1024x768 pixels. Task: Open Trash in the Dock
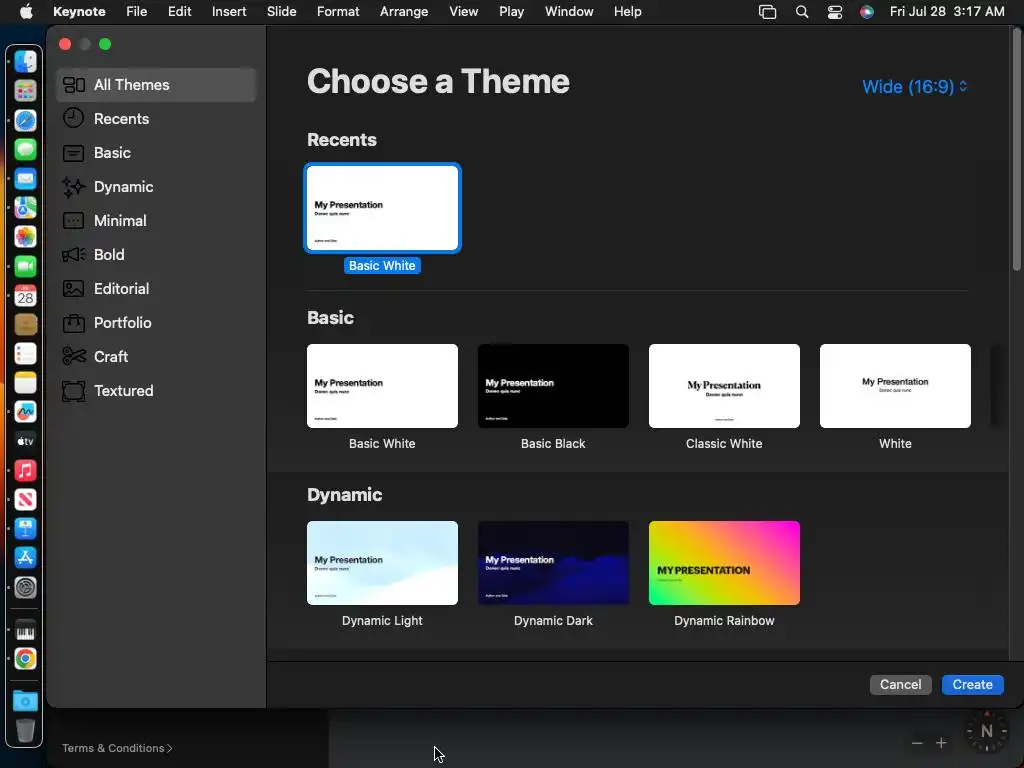point(25,730)
